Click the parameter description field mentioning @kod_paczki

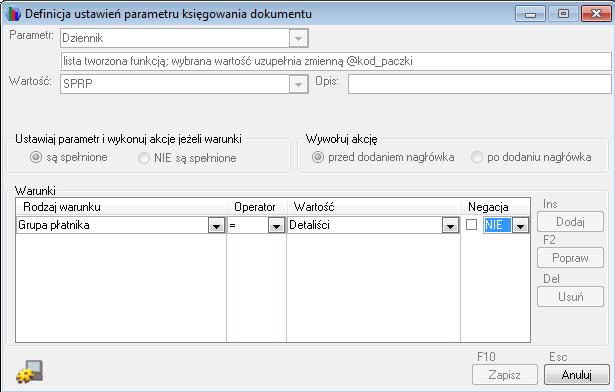coord(336,61)
